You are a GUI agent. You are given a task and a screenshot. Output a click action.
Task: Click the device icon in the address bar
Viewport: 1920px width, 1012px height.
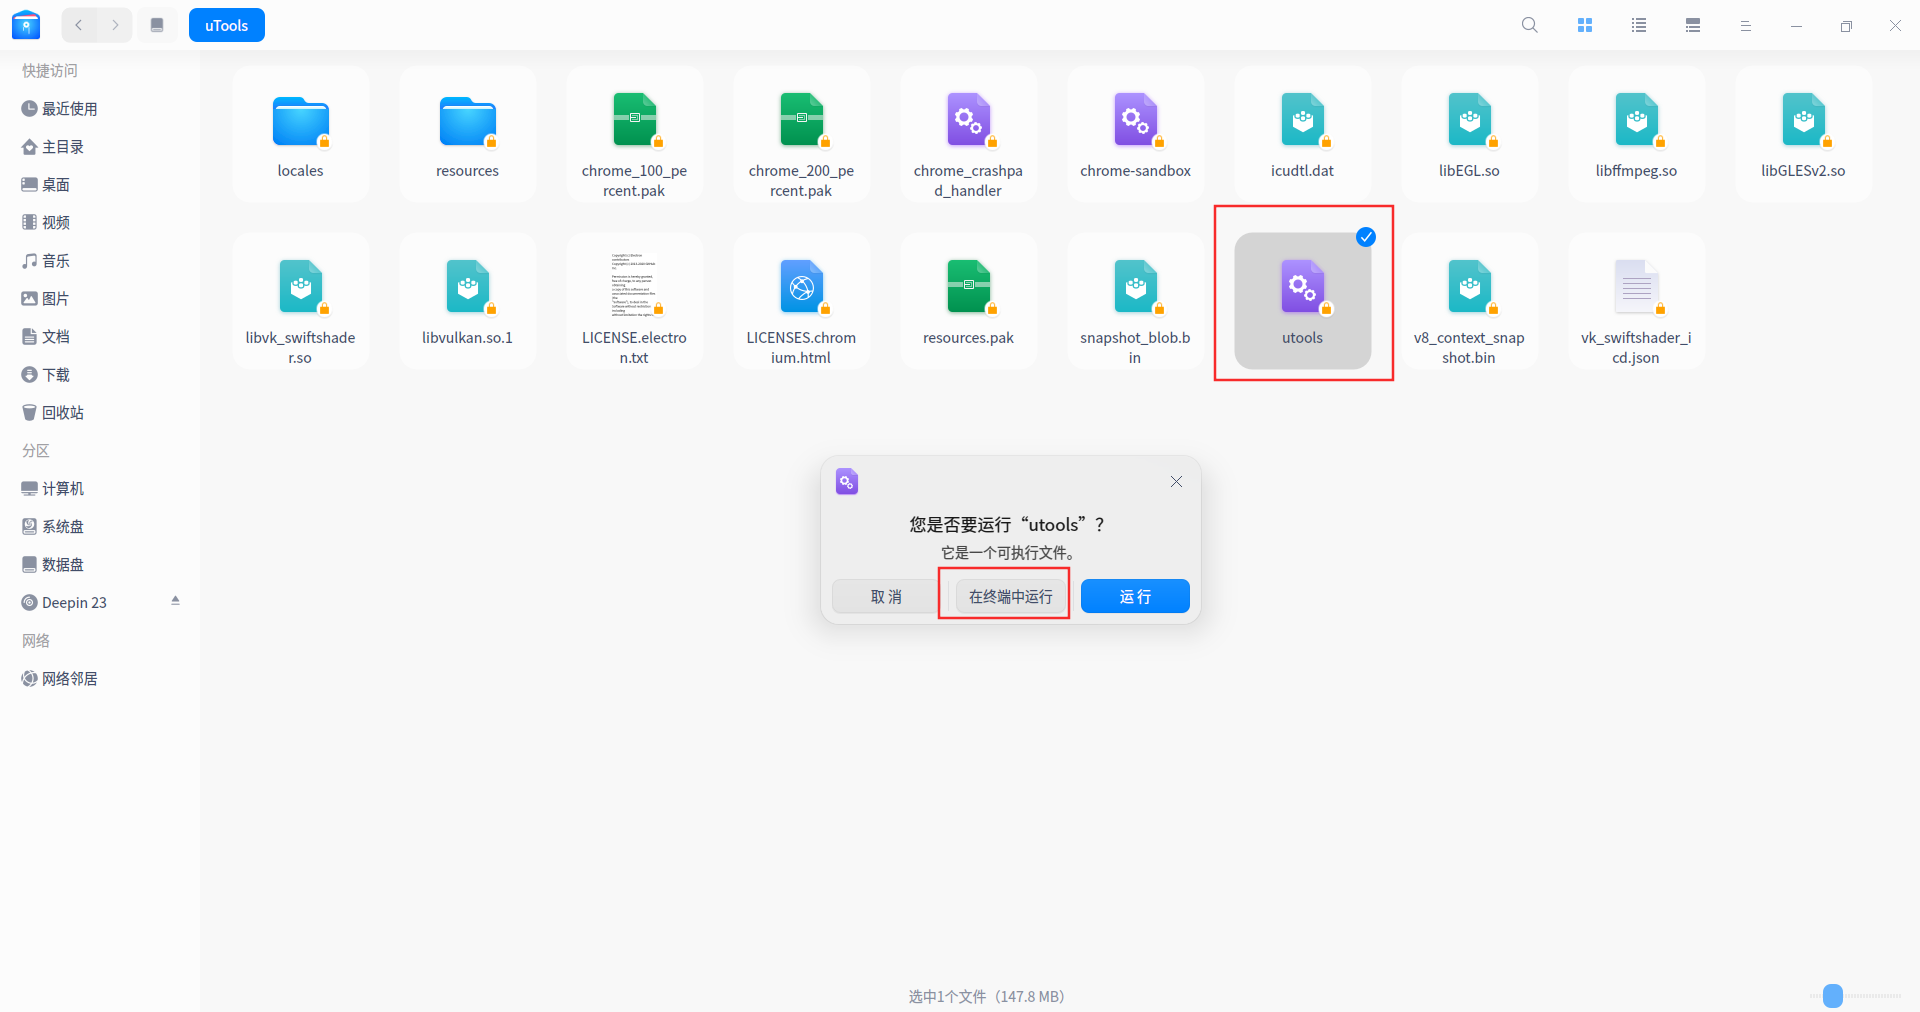157,25
